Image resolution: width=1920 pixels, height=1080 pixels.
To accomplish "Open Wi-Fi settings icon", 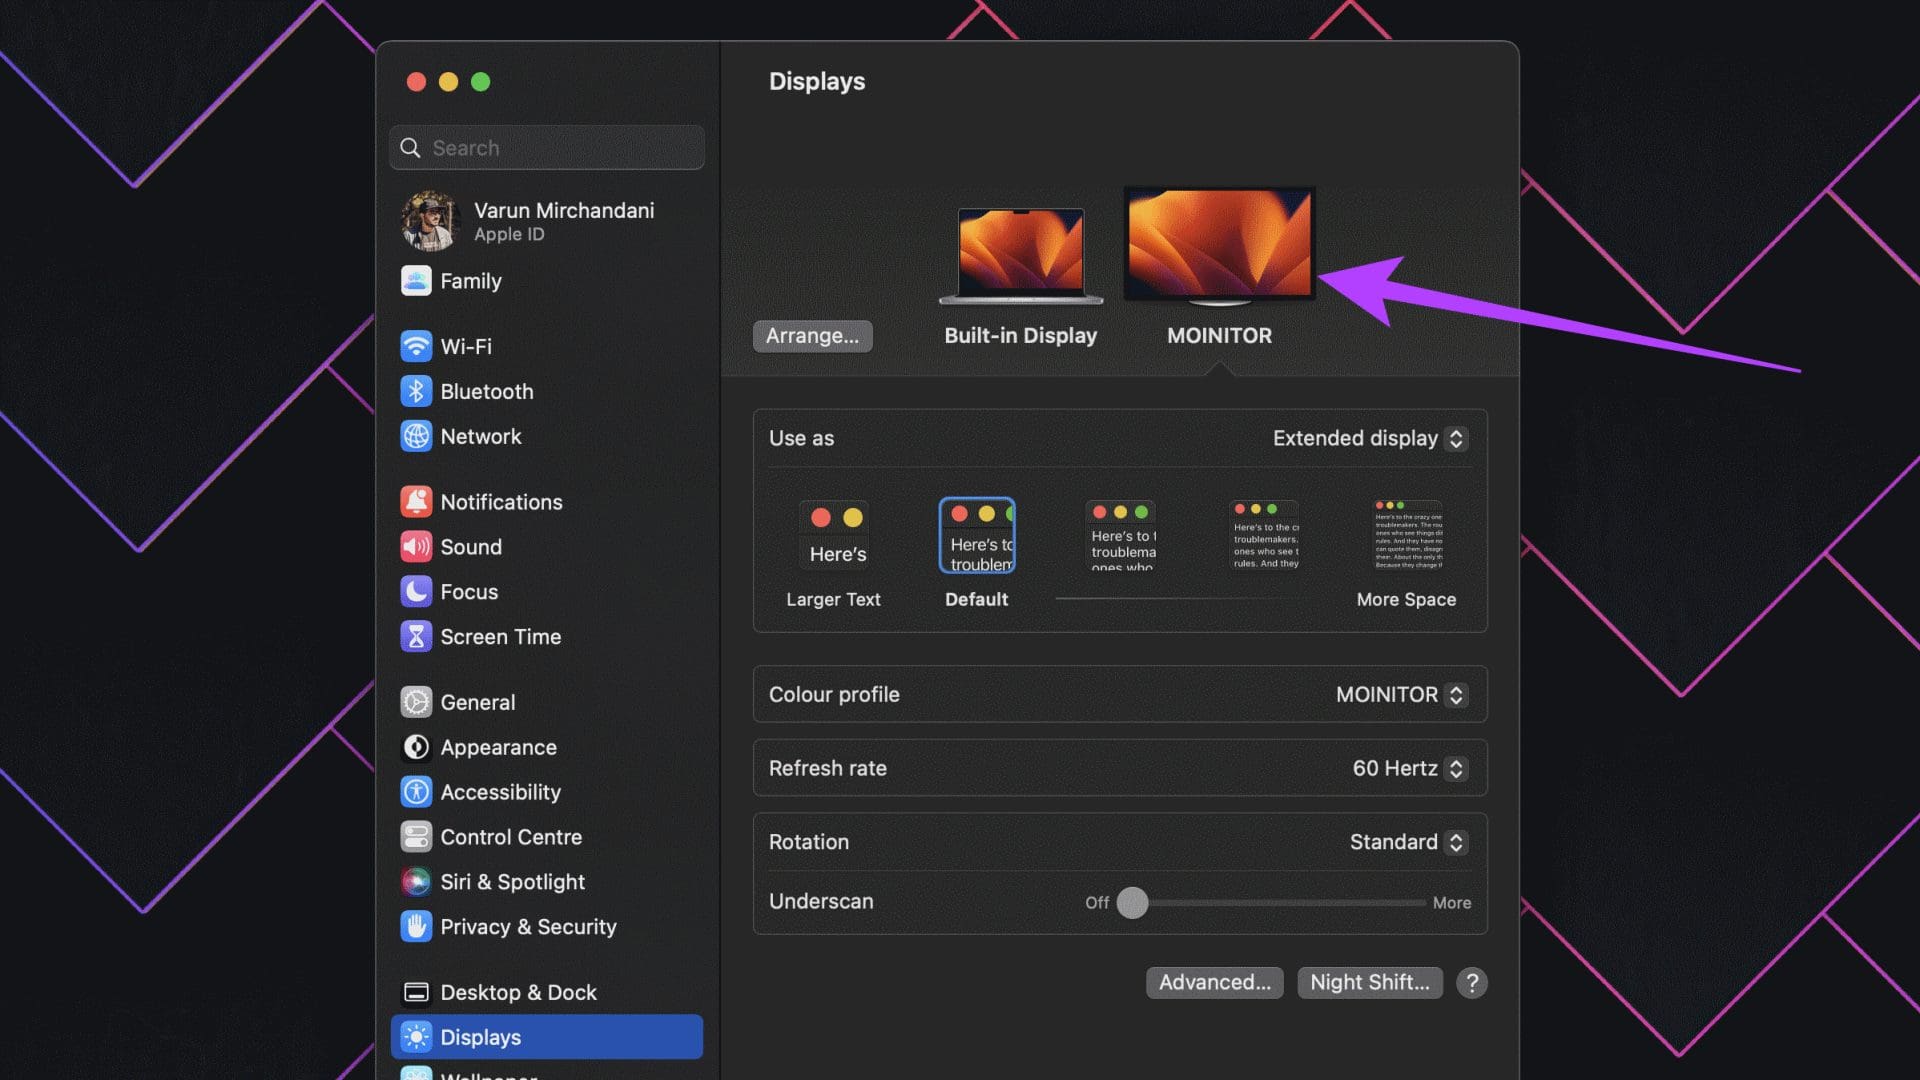I will tap(416, 346).
